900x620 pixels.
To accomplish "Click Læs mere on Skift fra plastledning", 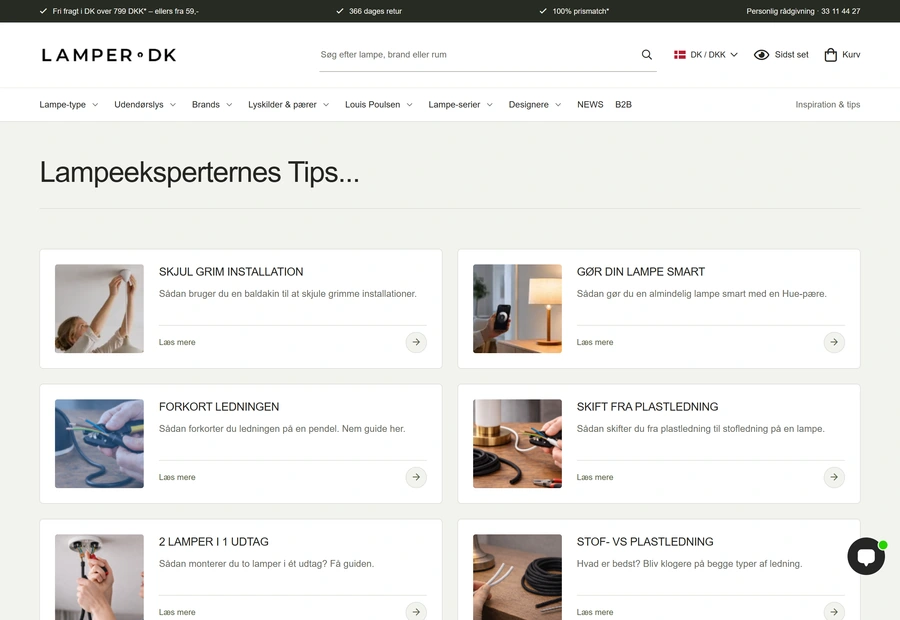I will 595,477.
